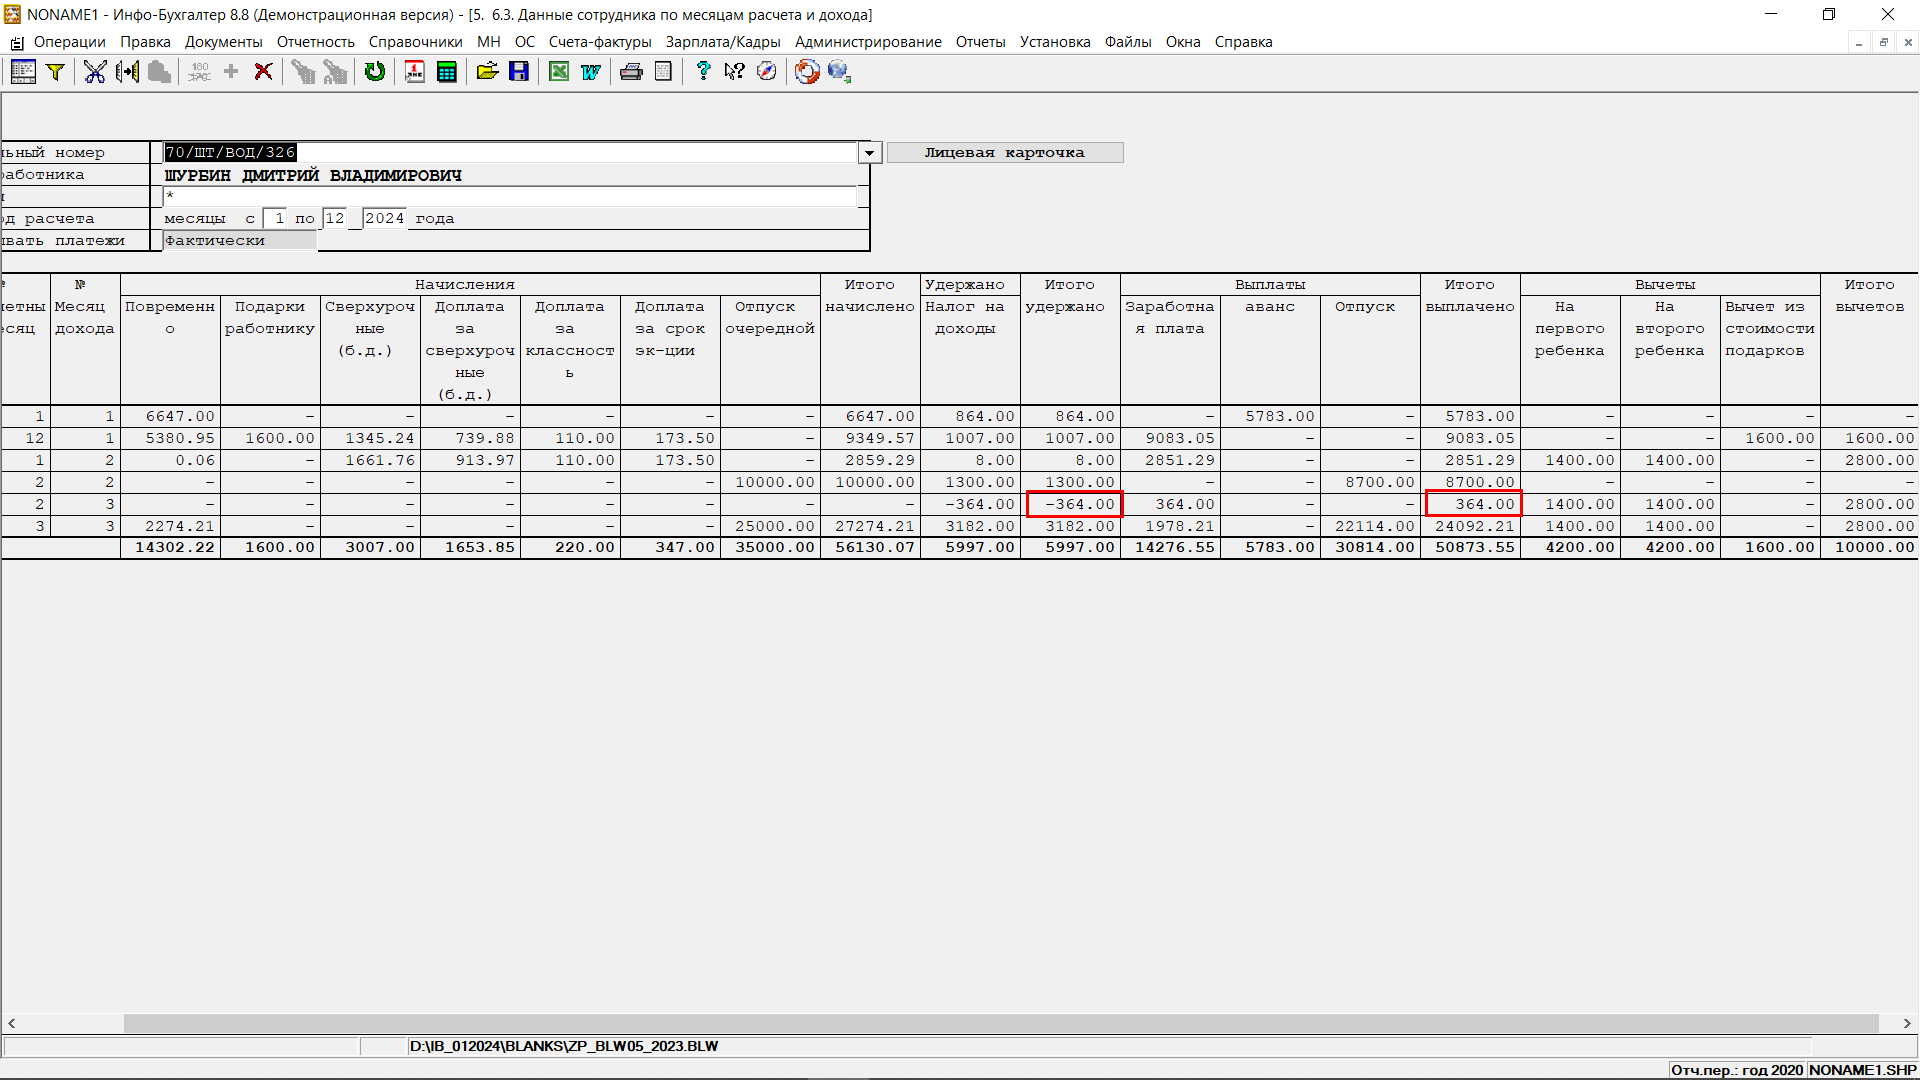Viewport: 1920px width, 1080px height.
Task: Click the yellow filter funnel icon
Action: (x=56, y=72)
